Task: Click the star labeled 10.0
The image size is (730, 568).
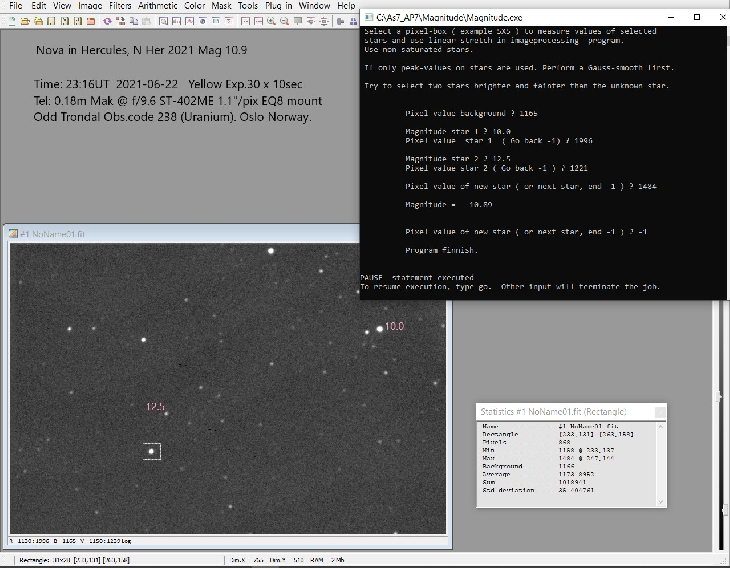Action: [379, 328]
